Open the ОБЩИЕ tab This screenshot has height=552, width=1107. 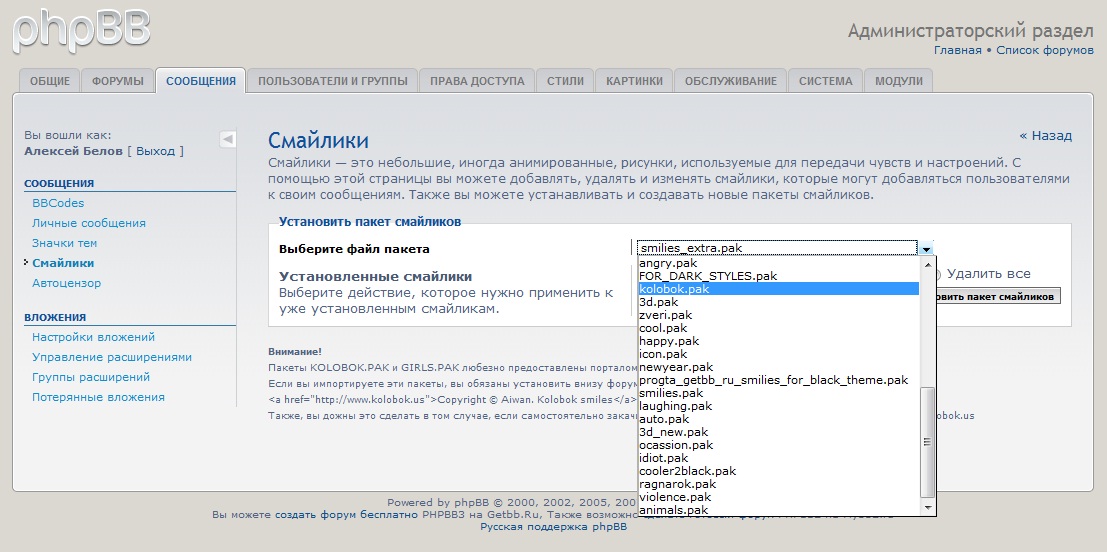point(49,81)
